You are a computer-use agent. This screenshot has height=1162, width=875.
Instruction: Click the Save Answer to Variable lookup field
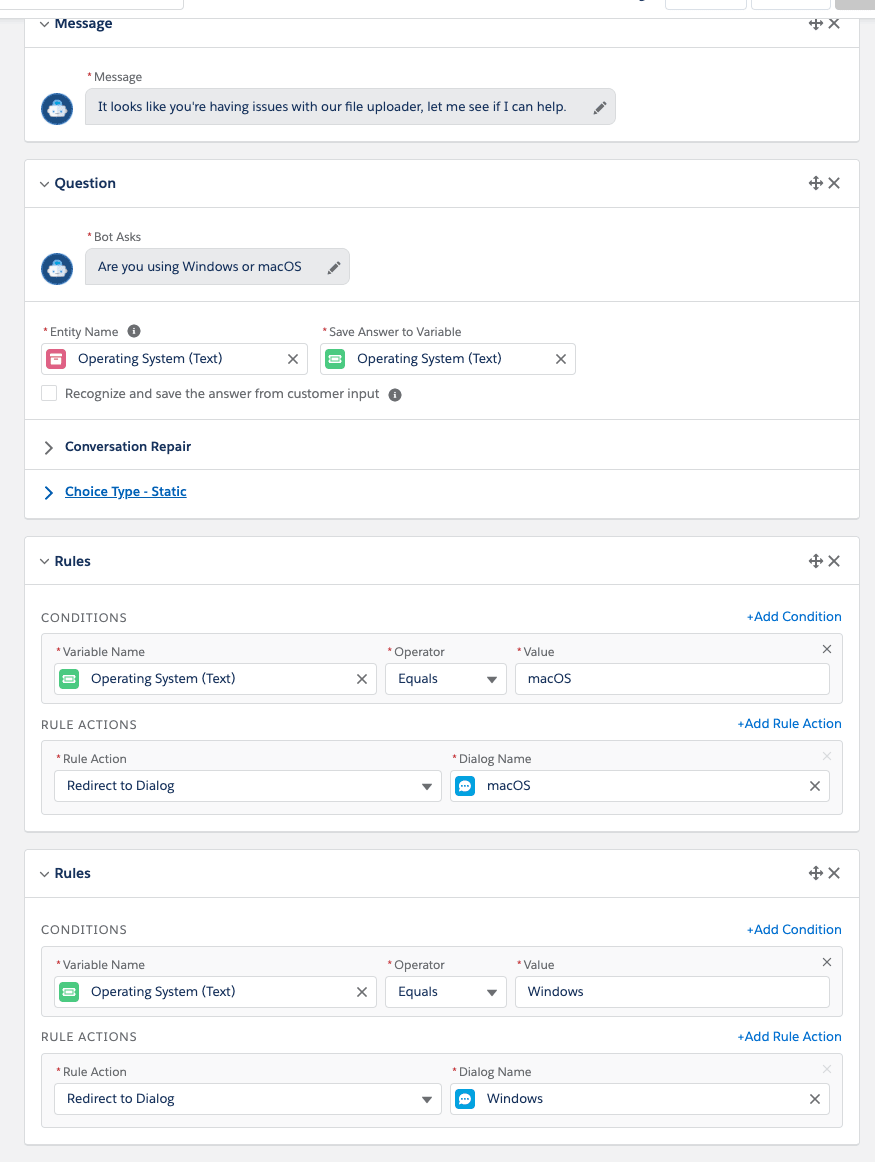[448, 359]
